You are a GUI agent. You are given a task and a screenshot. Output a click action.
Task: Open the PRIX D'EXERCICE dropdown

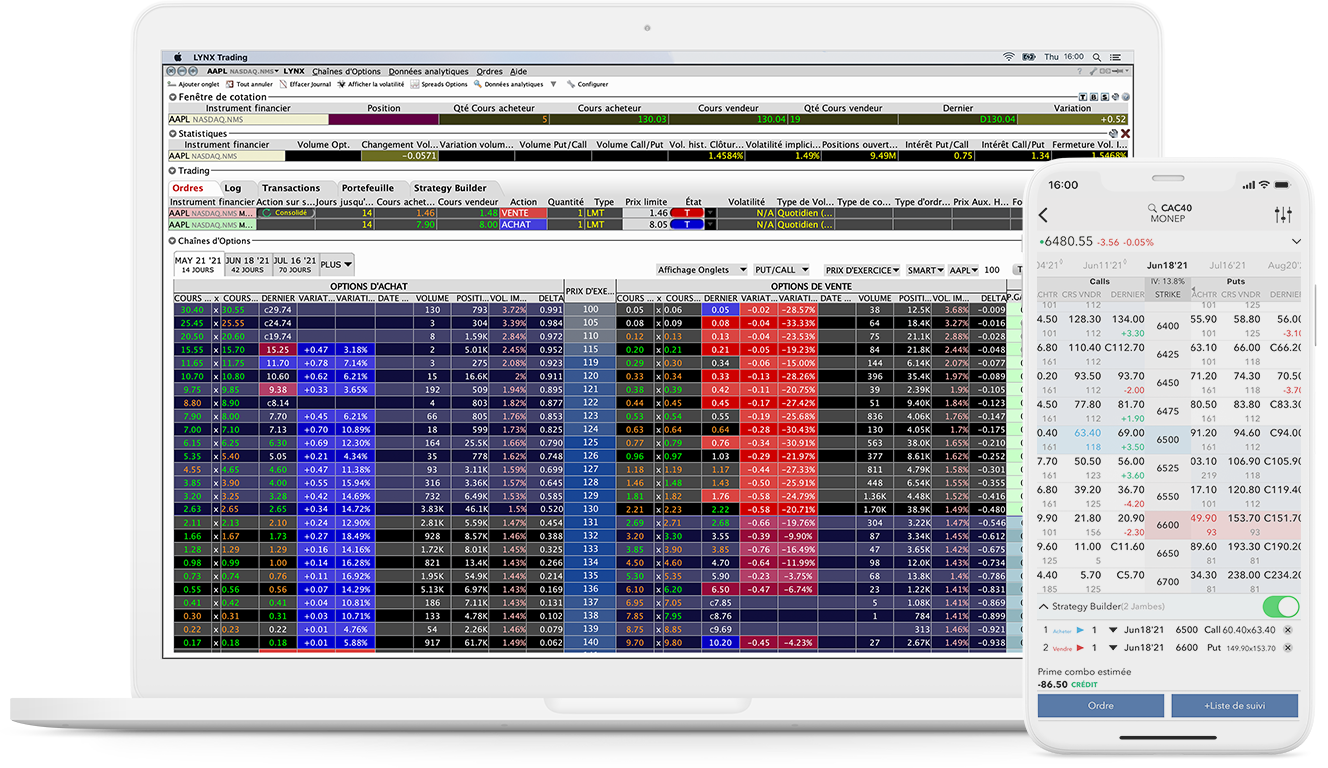[x=862, y=270]
